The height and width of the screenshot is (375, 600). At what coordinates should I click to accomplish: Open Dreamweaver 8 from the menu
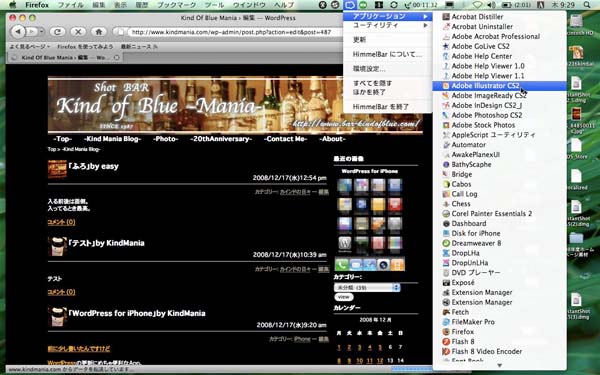[x=499, y=243]
